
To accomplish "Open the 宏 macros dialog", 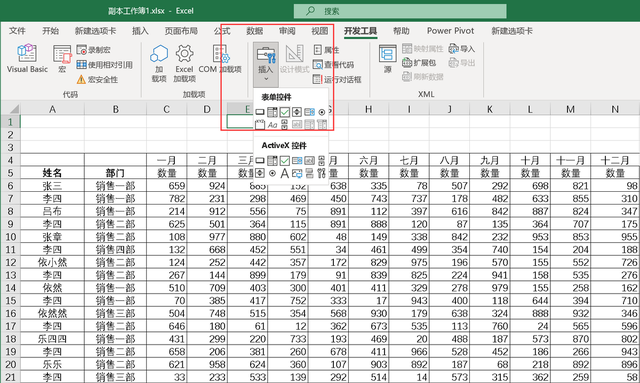I will [x=62, y=58].
